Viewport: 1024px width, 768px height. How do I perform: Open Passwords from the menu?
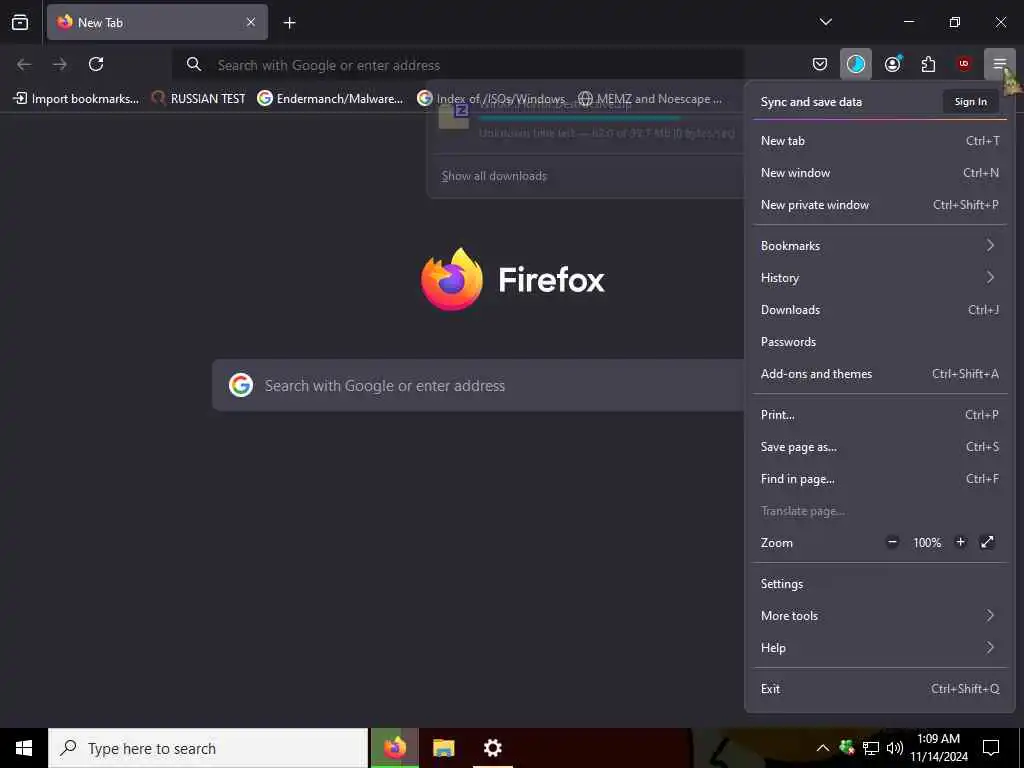(880, 342)
